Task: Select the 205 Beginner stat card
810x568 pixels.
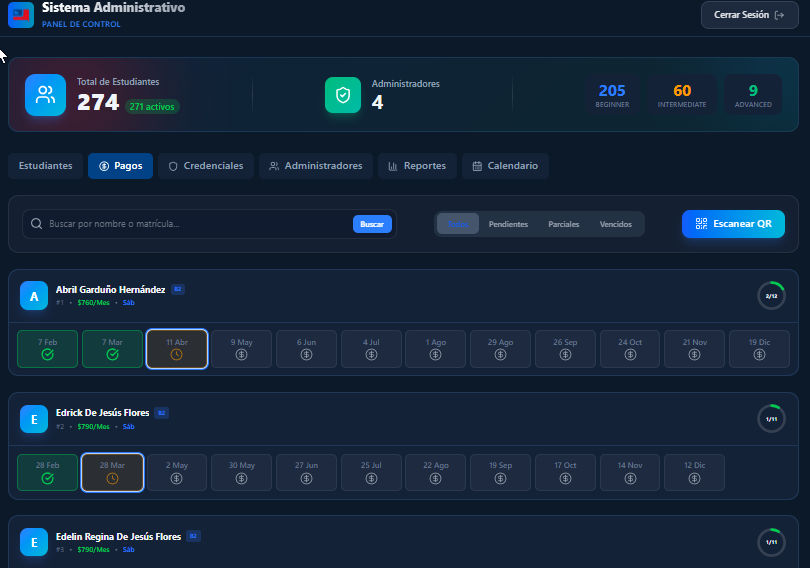Action: [612, 95]
